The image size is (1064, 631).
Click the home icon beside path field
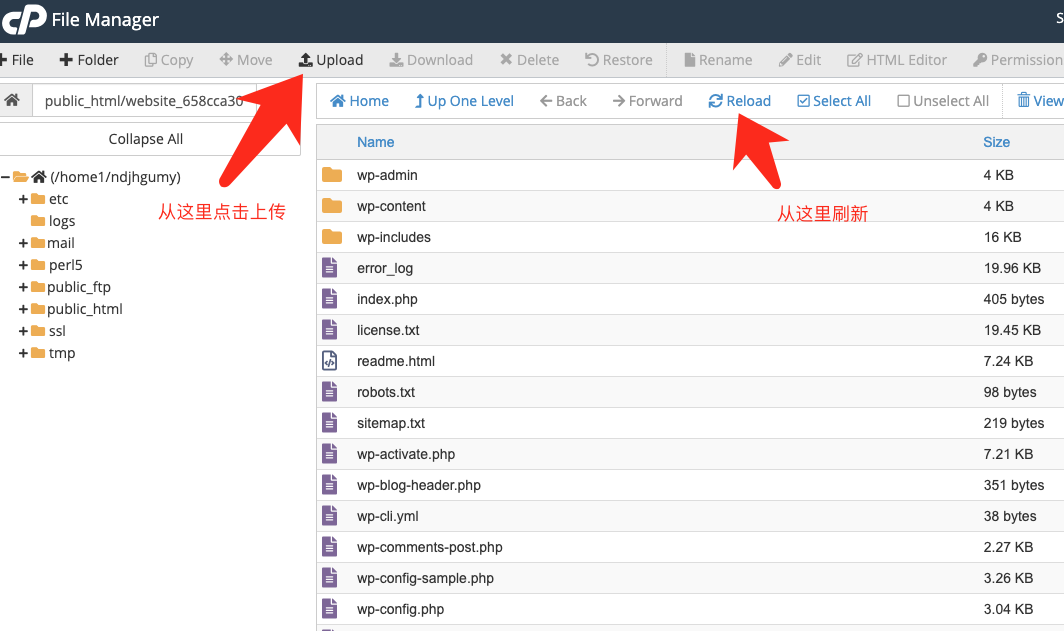click(x=12, y=101)
